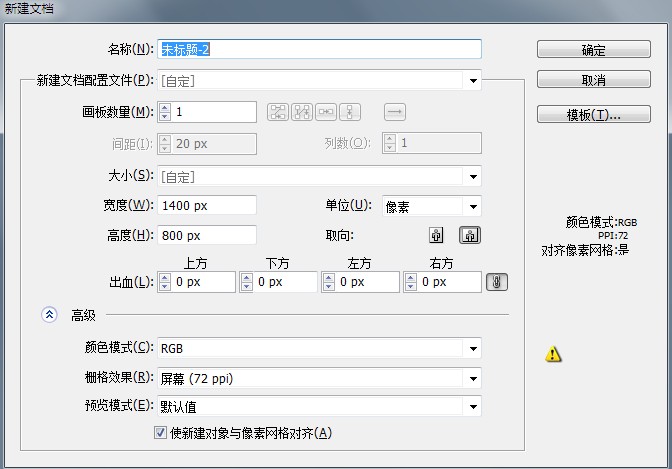The image size is (672, 469).
Task: Select landscape orientation icon
Action: pyautogui.click(x=469, y=236)
